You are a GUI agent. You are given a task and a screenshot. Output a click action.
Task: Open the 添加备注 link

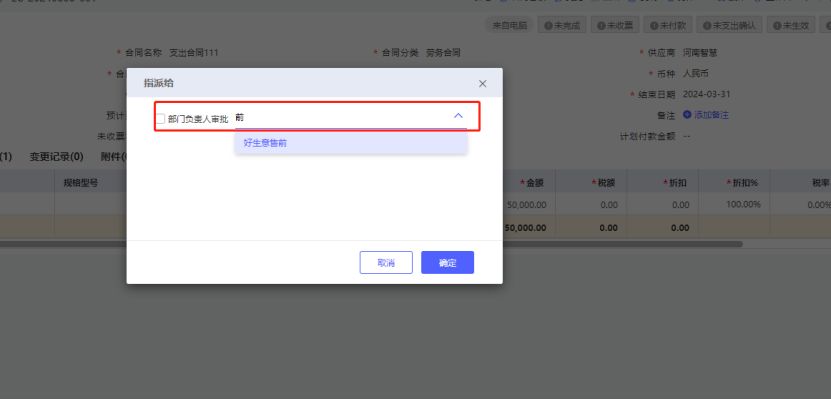711,115
